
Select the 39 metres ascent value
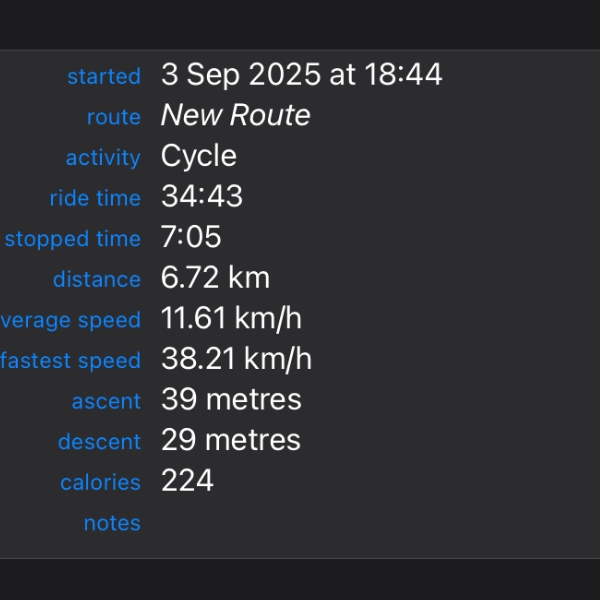pyautogui.click(x=231, y=400)
